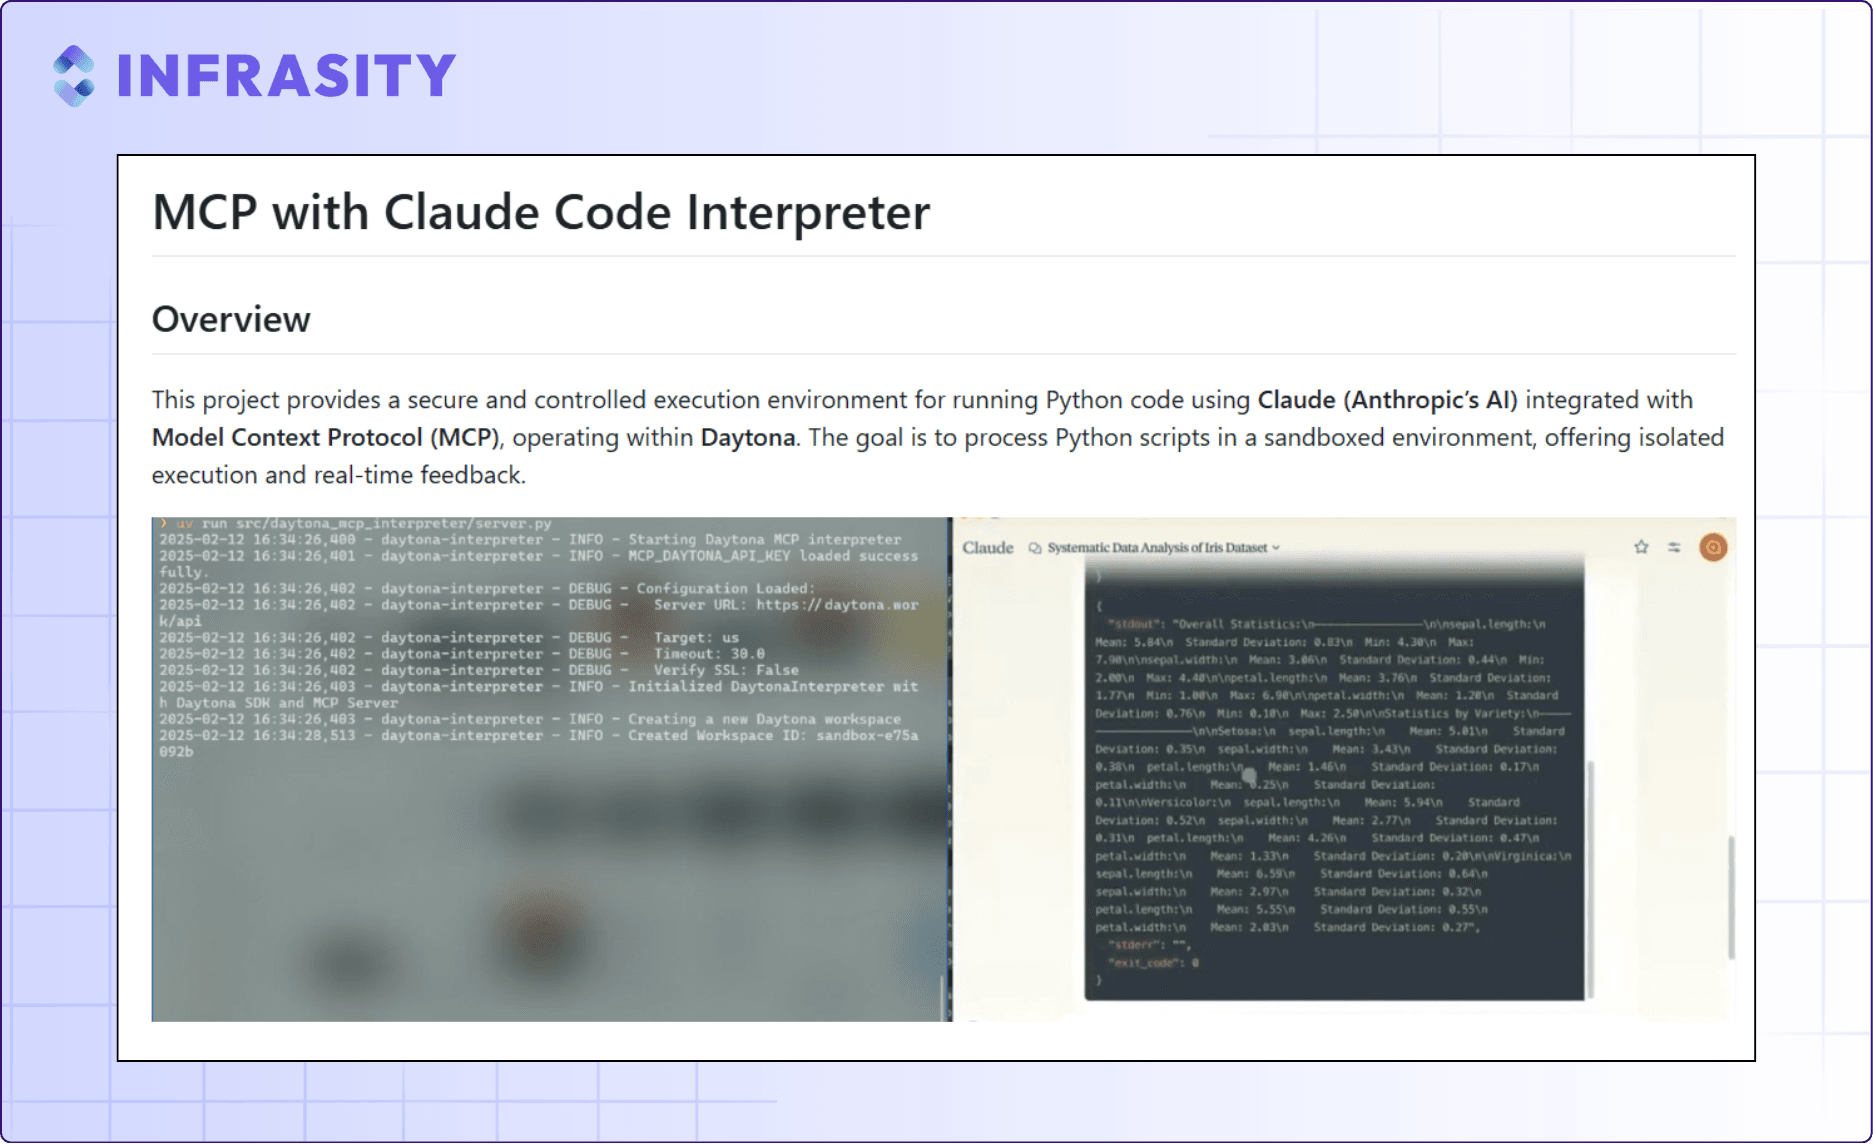The width and height of the screenshot is (1873, 1144).
Task: Click the Claude page vertical scrollbar
Action: [1731, 897]
